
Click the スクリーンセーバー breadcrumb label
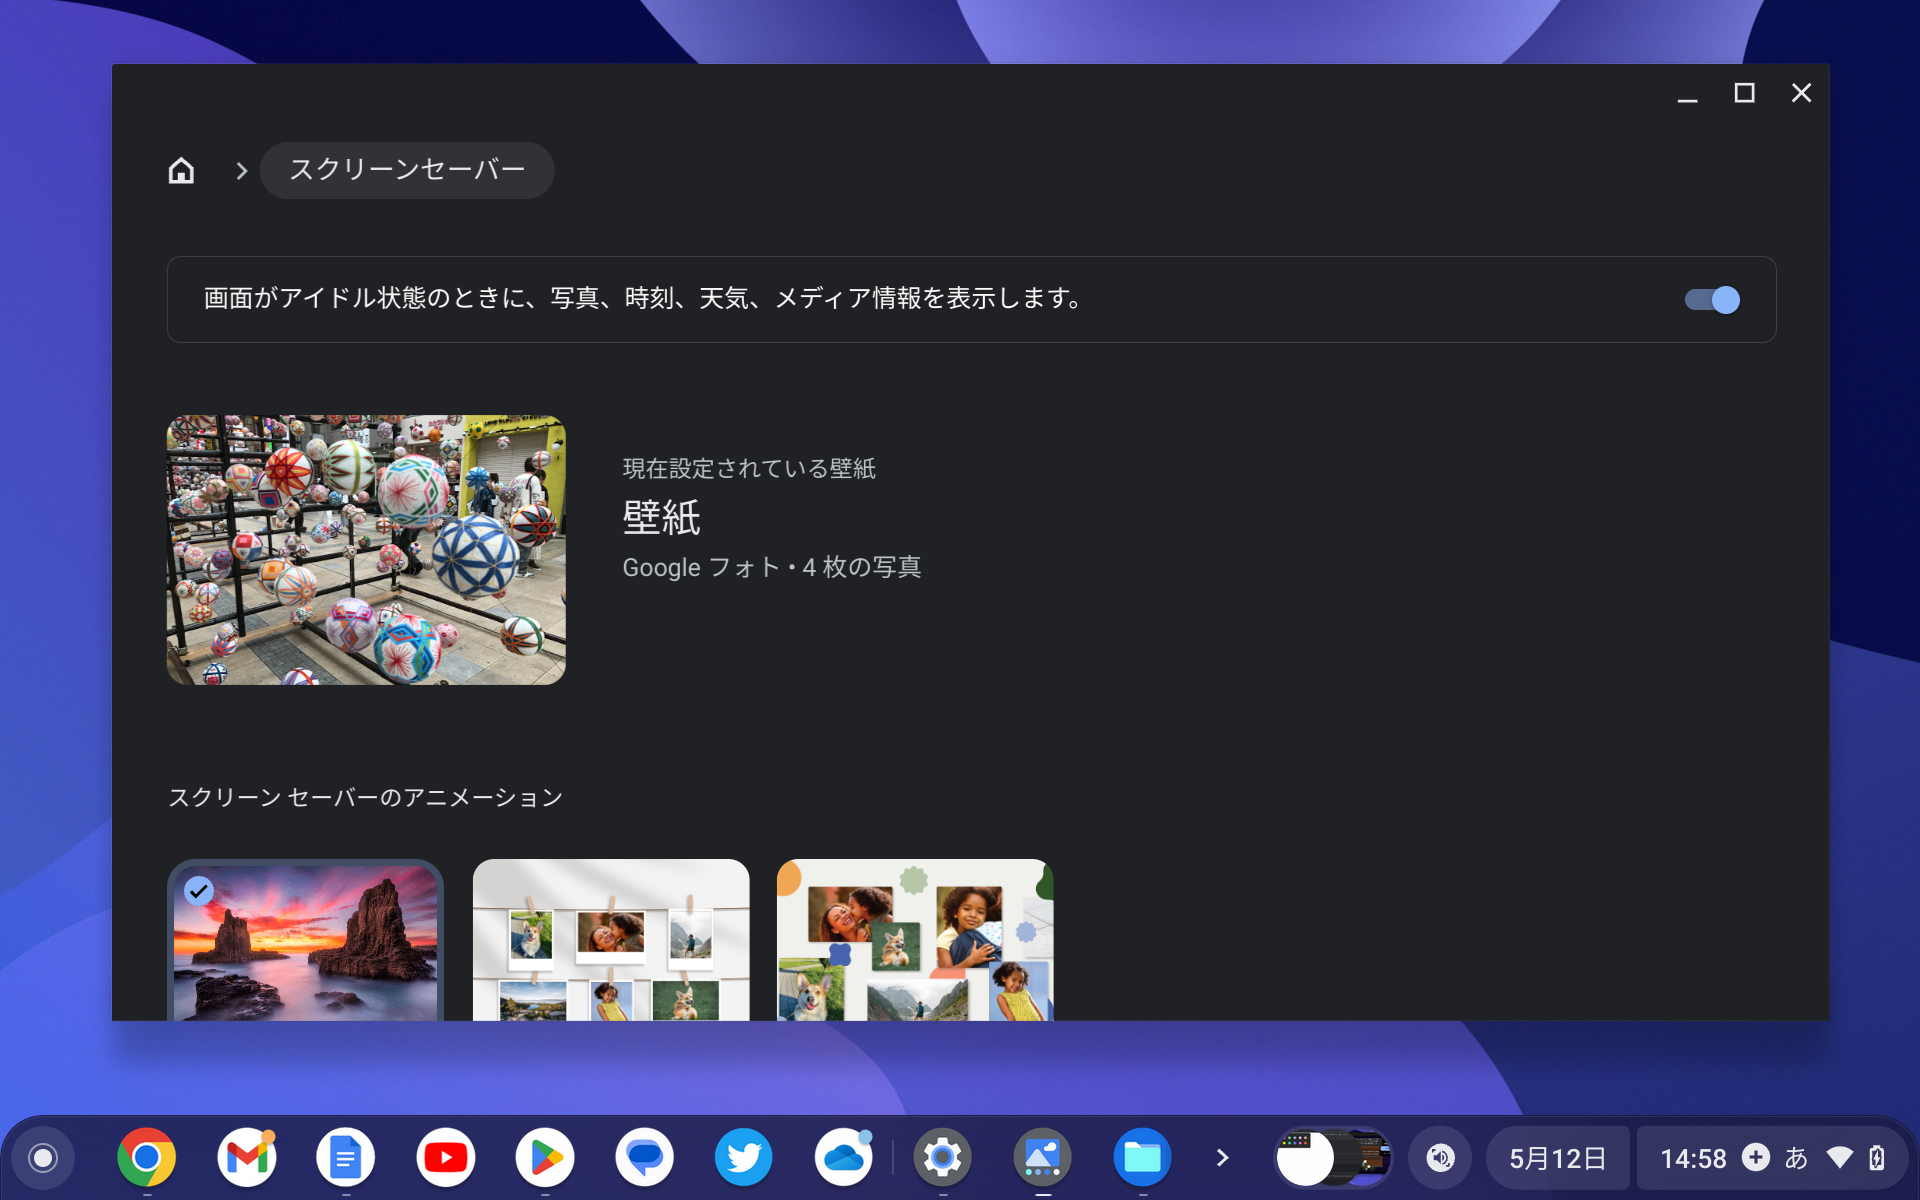pos(406,170)
